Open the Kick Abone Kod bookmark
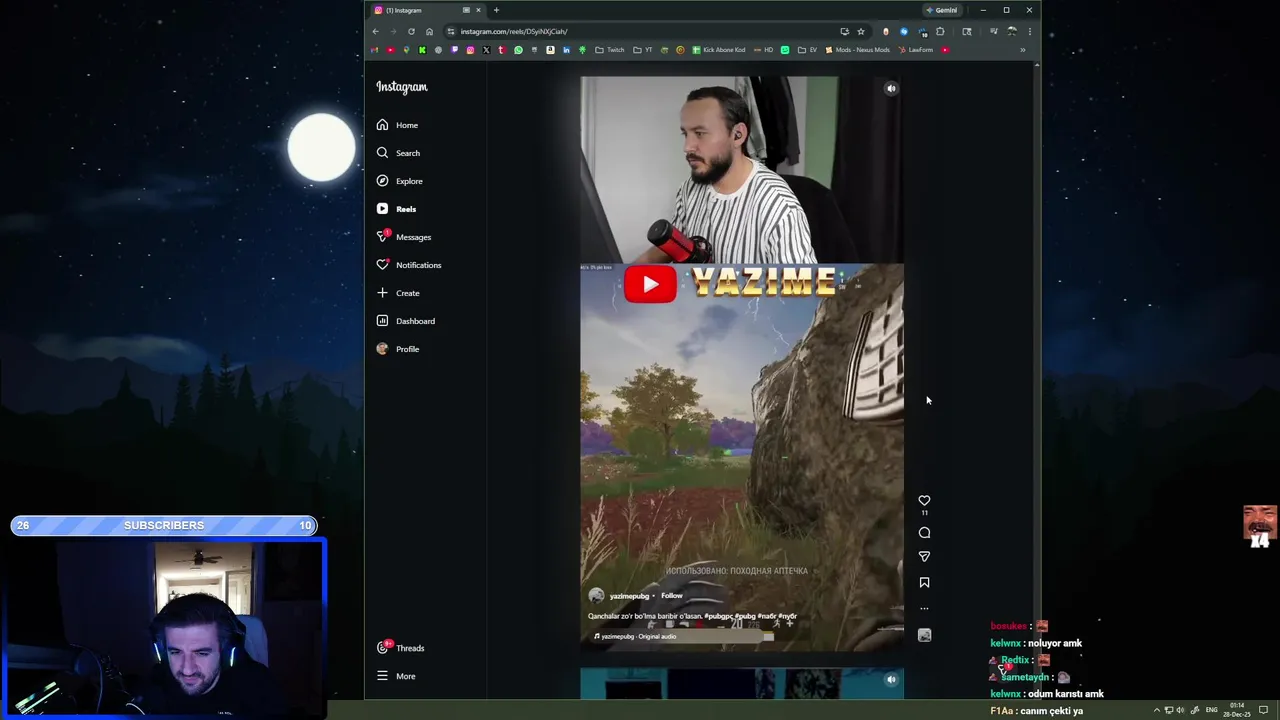Viewport: 1280px width, 720px height. 718,50
